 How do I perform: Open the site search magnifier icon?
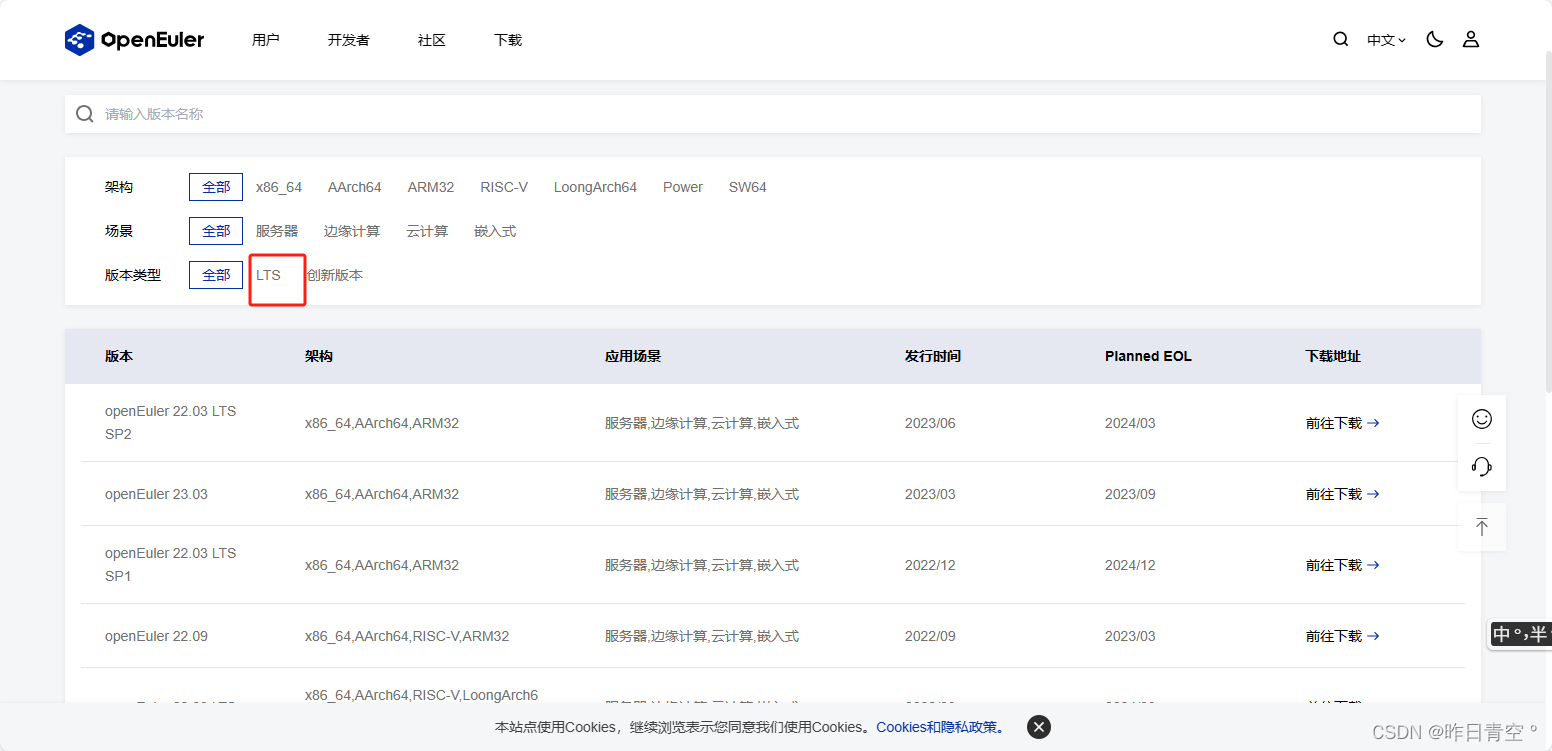pyautogui.click(x=1341, y=40)
